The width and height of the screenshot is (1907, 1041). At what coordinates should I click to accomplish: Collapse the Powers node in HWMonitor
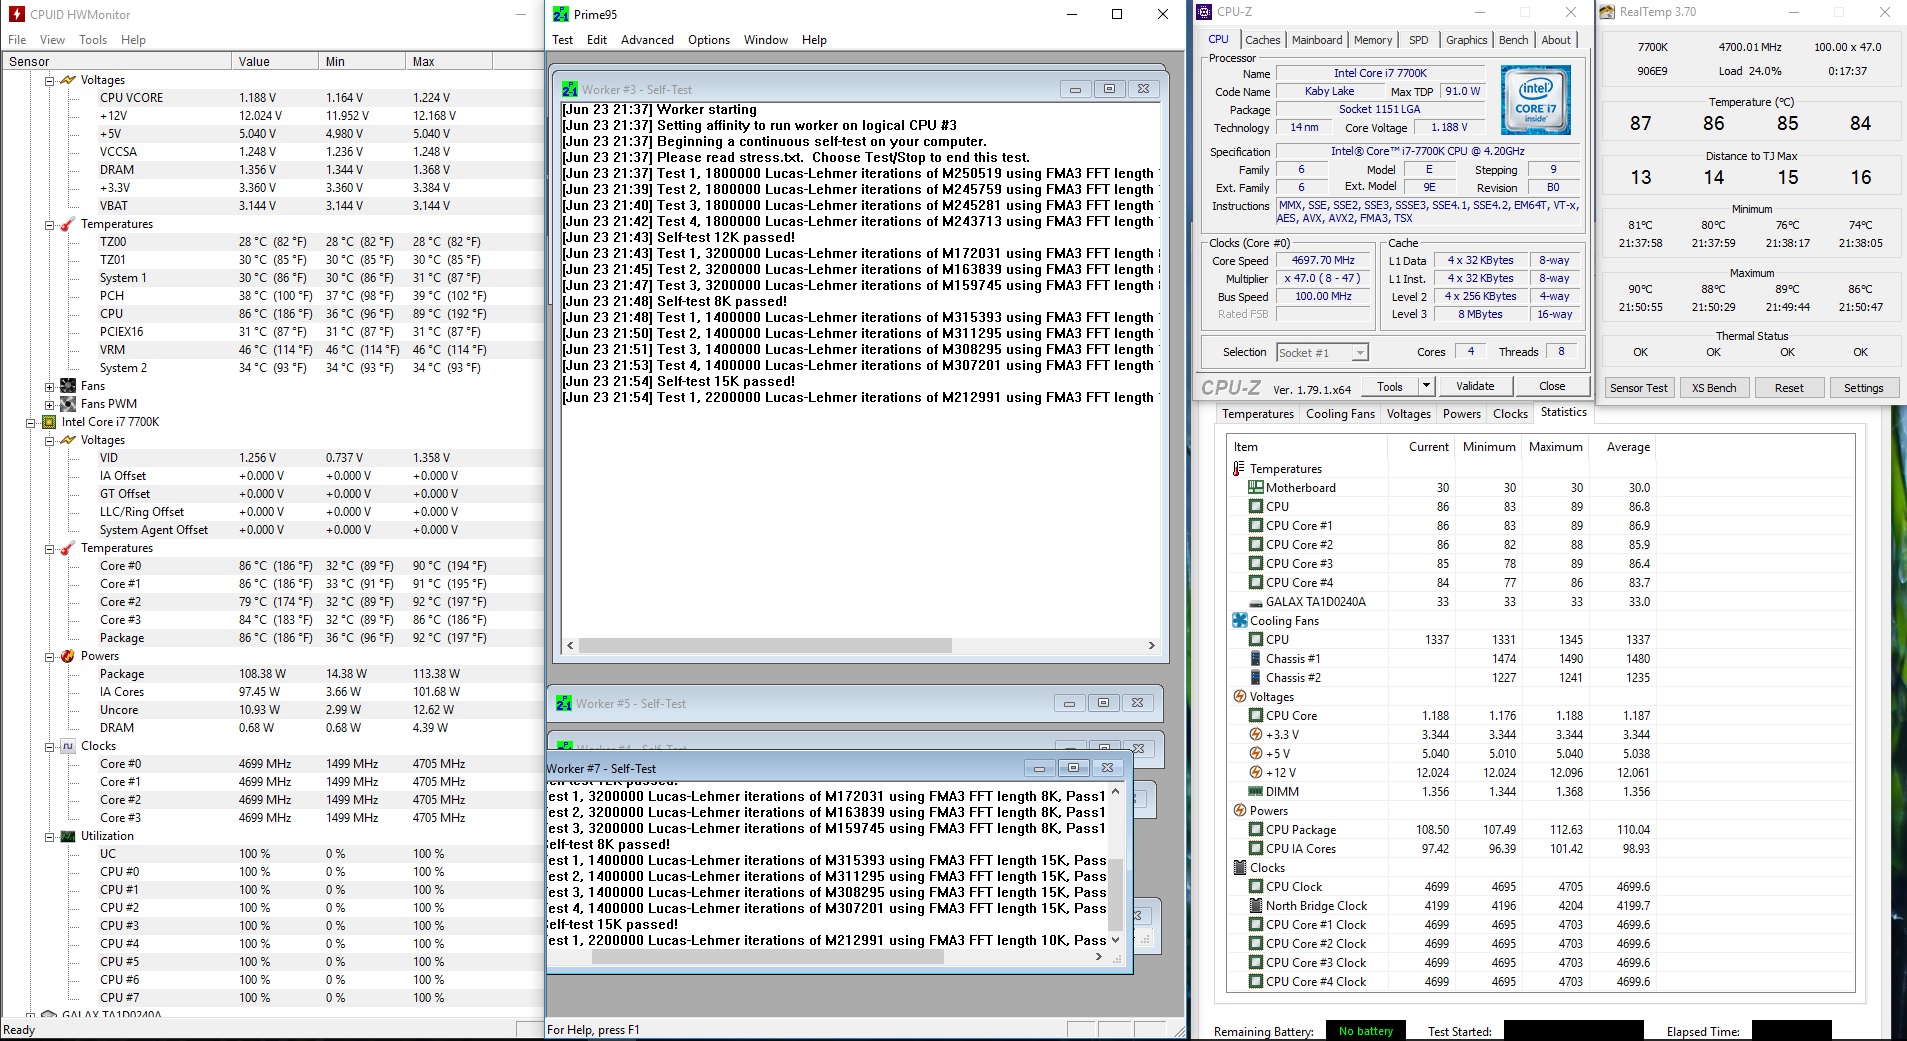click(49, 656)
